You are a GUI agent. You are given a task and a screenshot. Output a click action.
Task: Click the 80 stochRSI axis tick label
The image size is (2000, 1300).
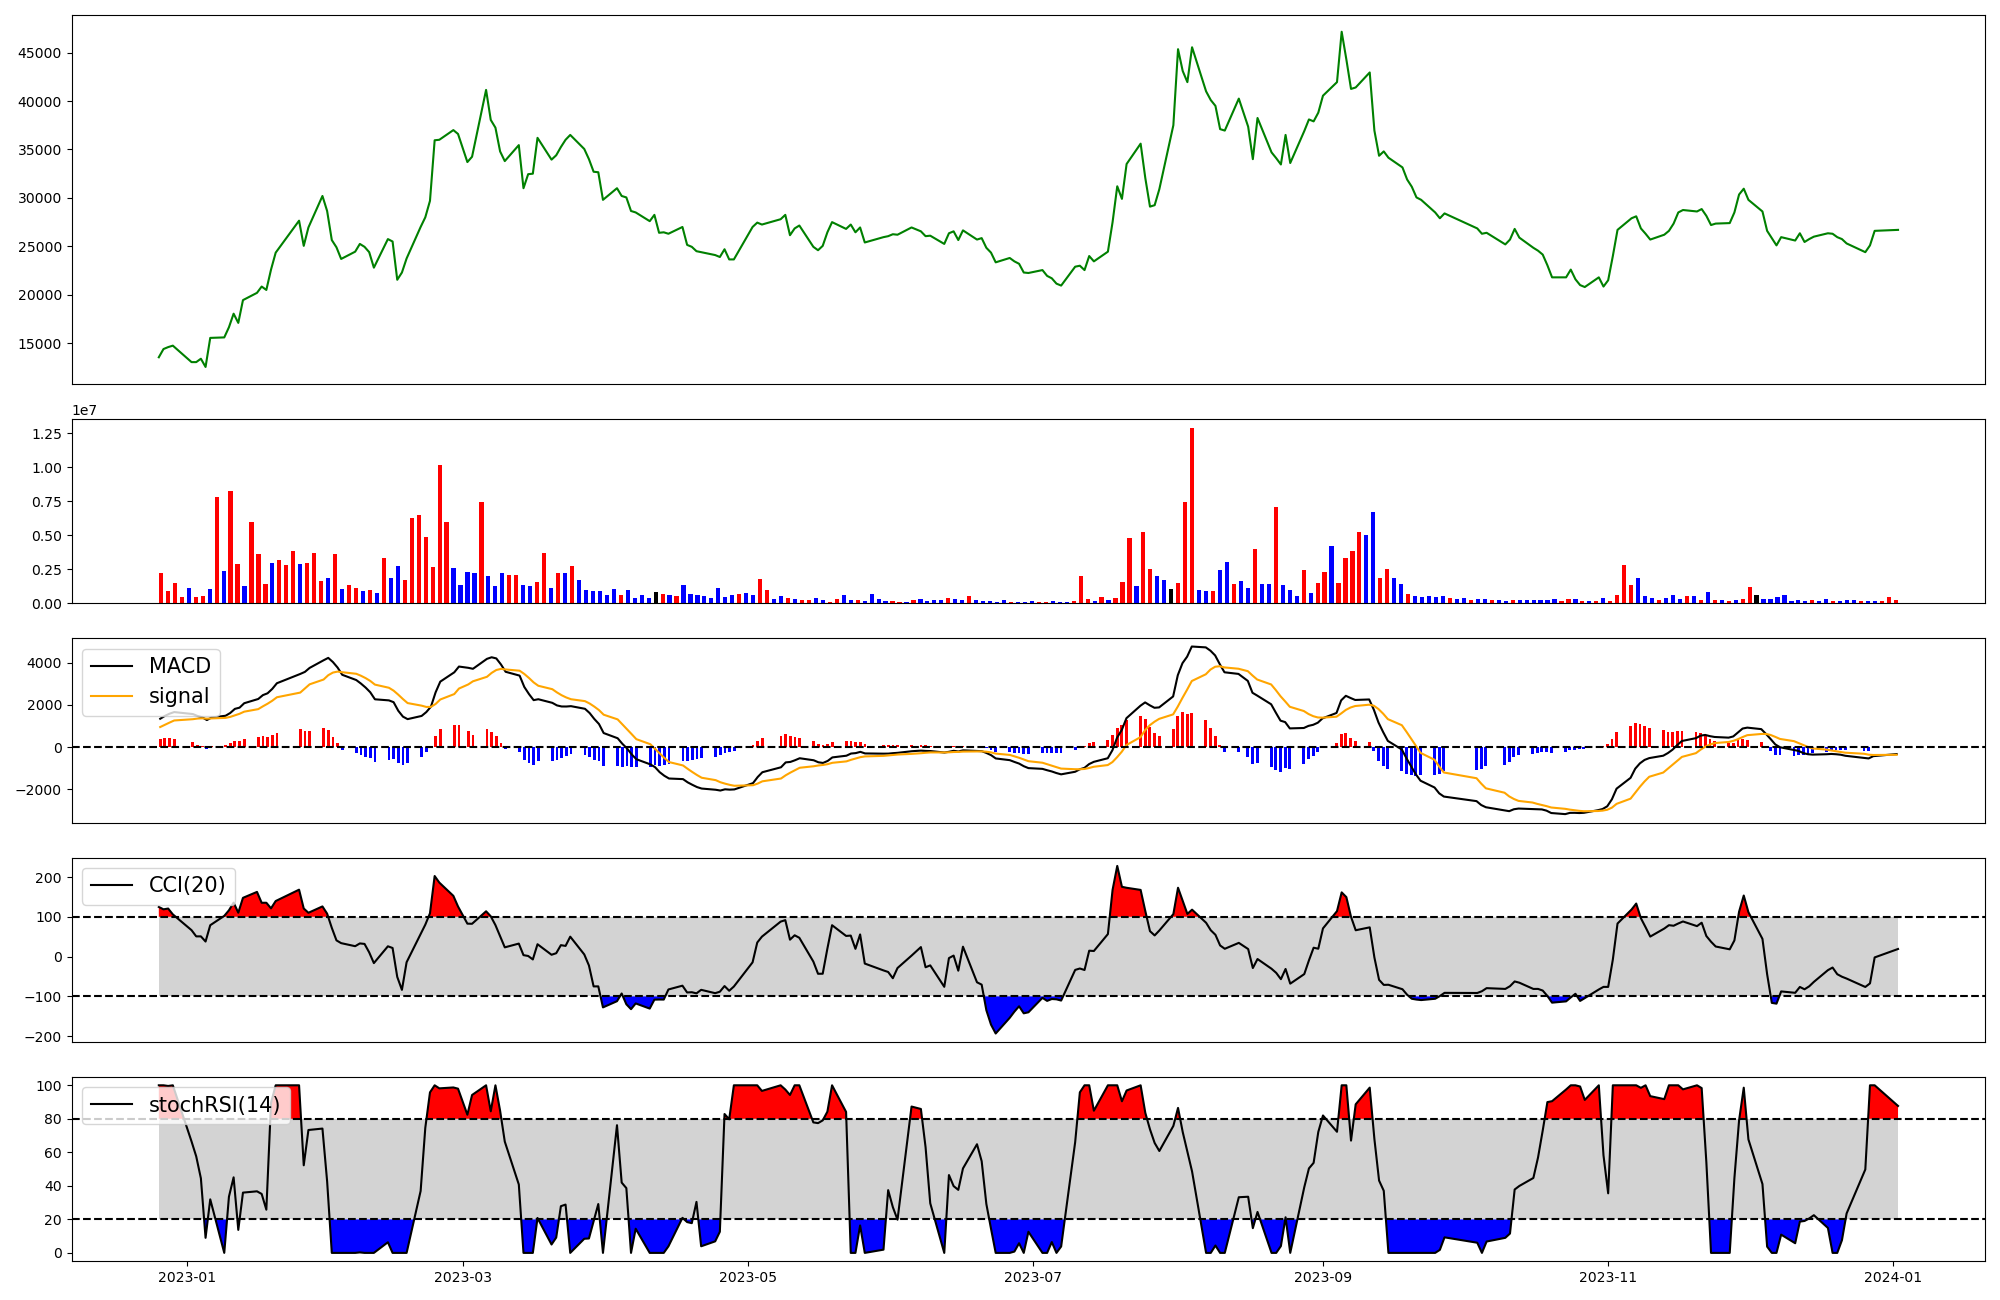click(x=53, y=1119)
